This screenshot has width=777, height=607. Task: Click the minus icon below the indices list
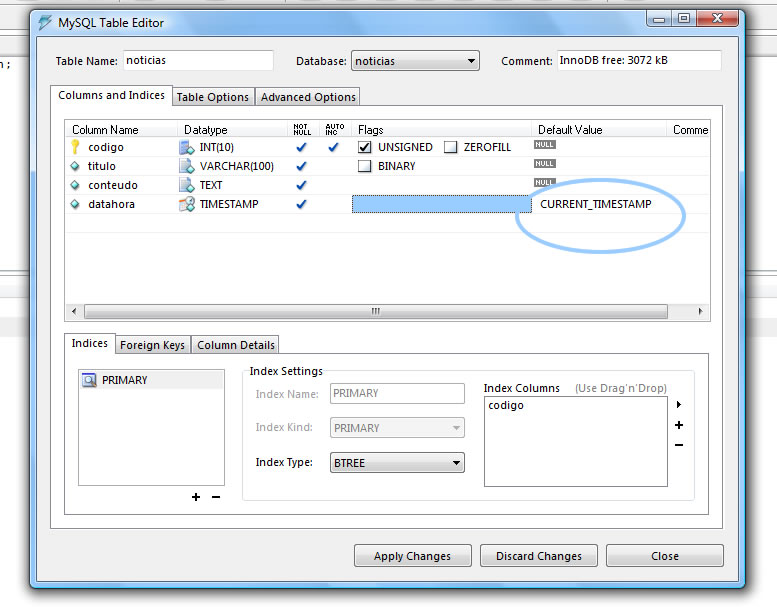pos(216,497)
